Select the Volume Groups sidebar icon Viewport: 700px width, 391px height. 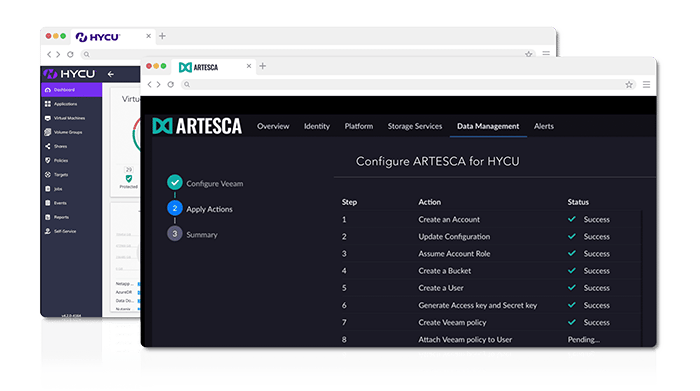48,132
